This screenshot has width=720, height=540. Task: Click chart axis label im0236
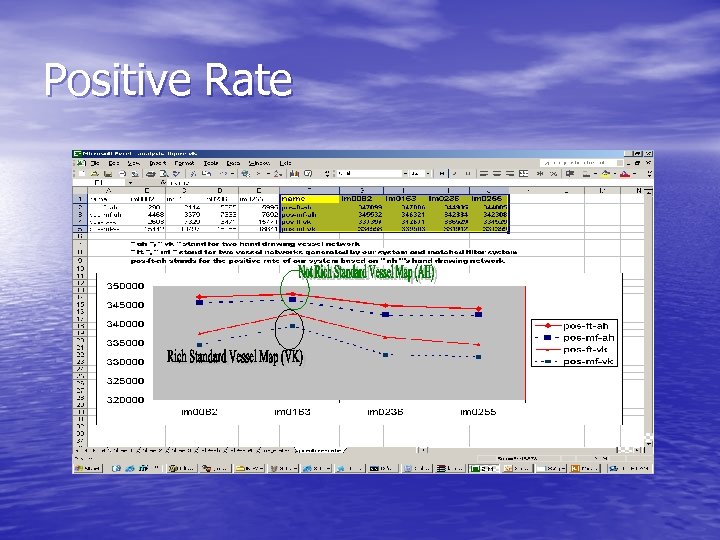tap(385, 412)
